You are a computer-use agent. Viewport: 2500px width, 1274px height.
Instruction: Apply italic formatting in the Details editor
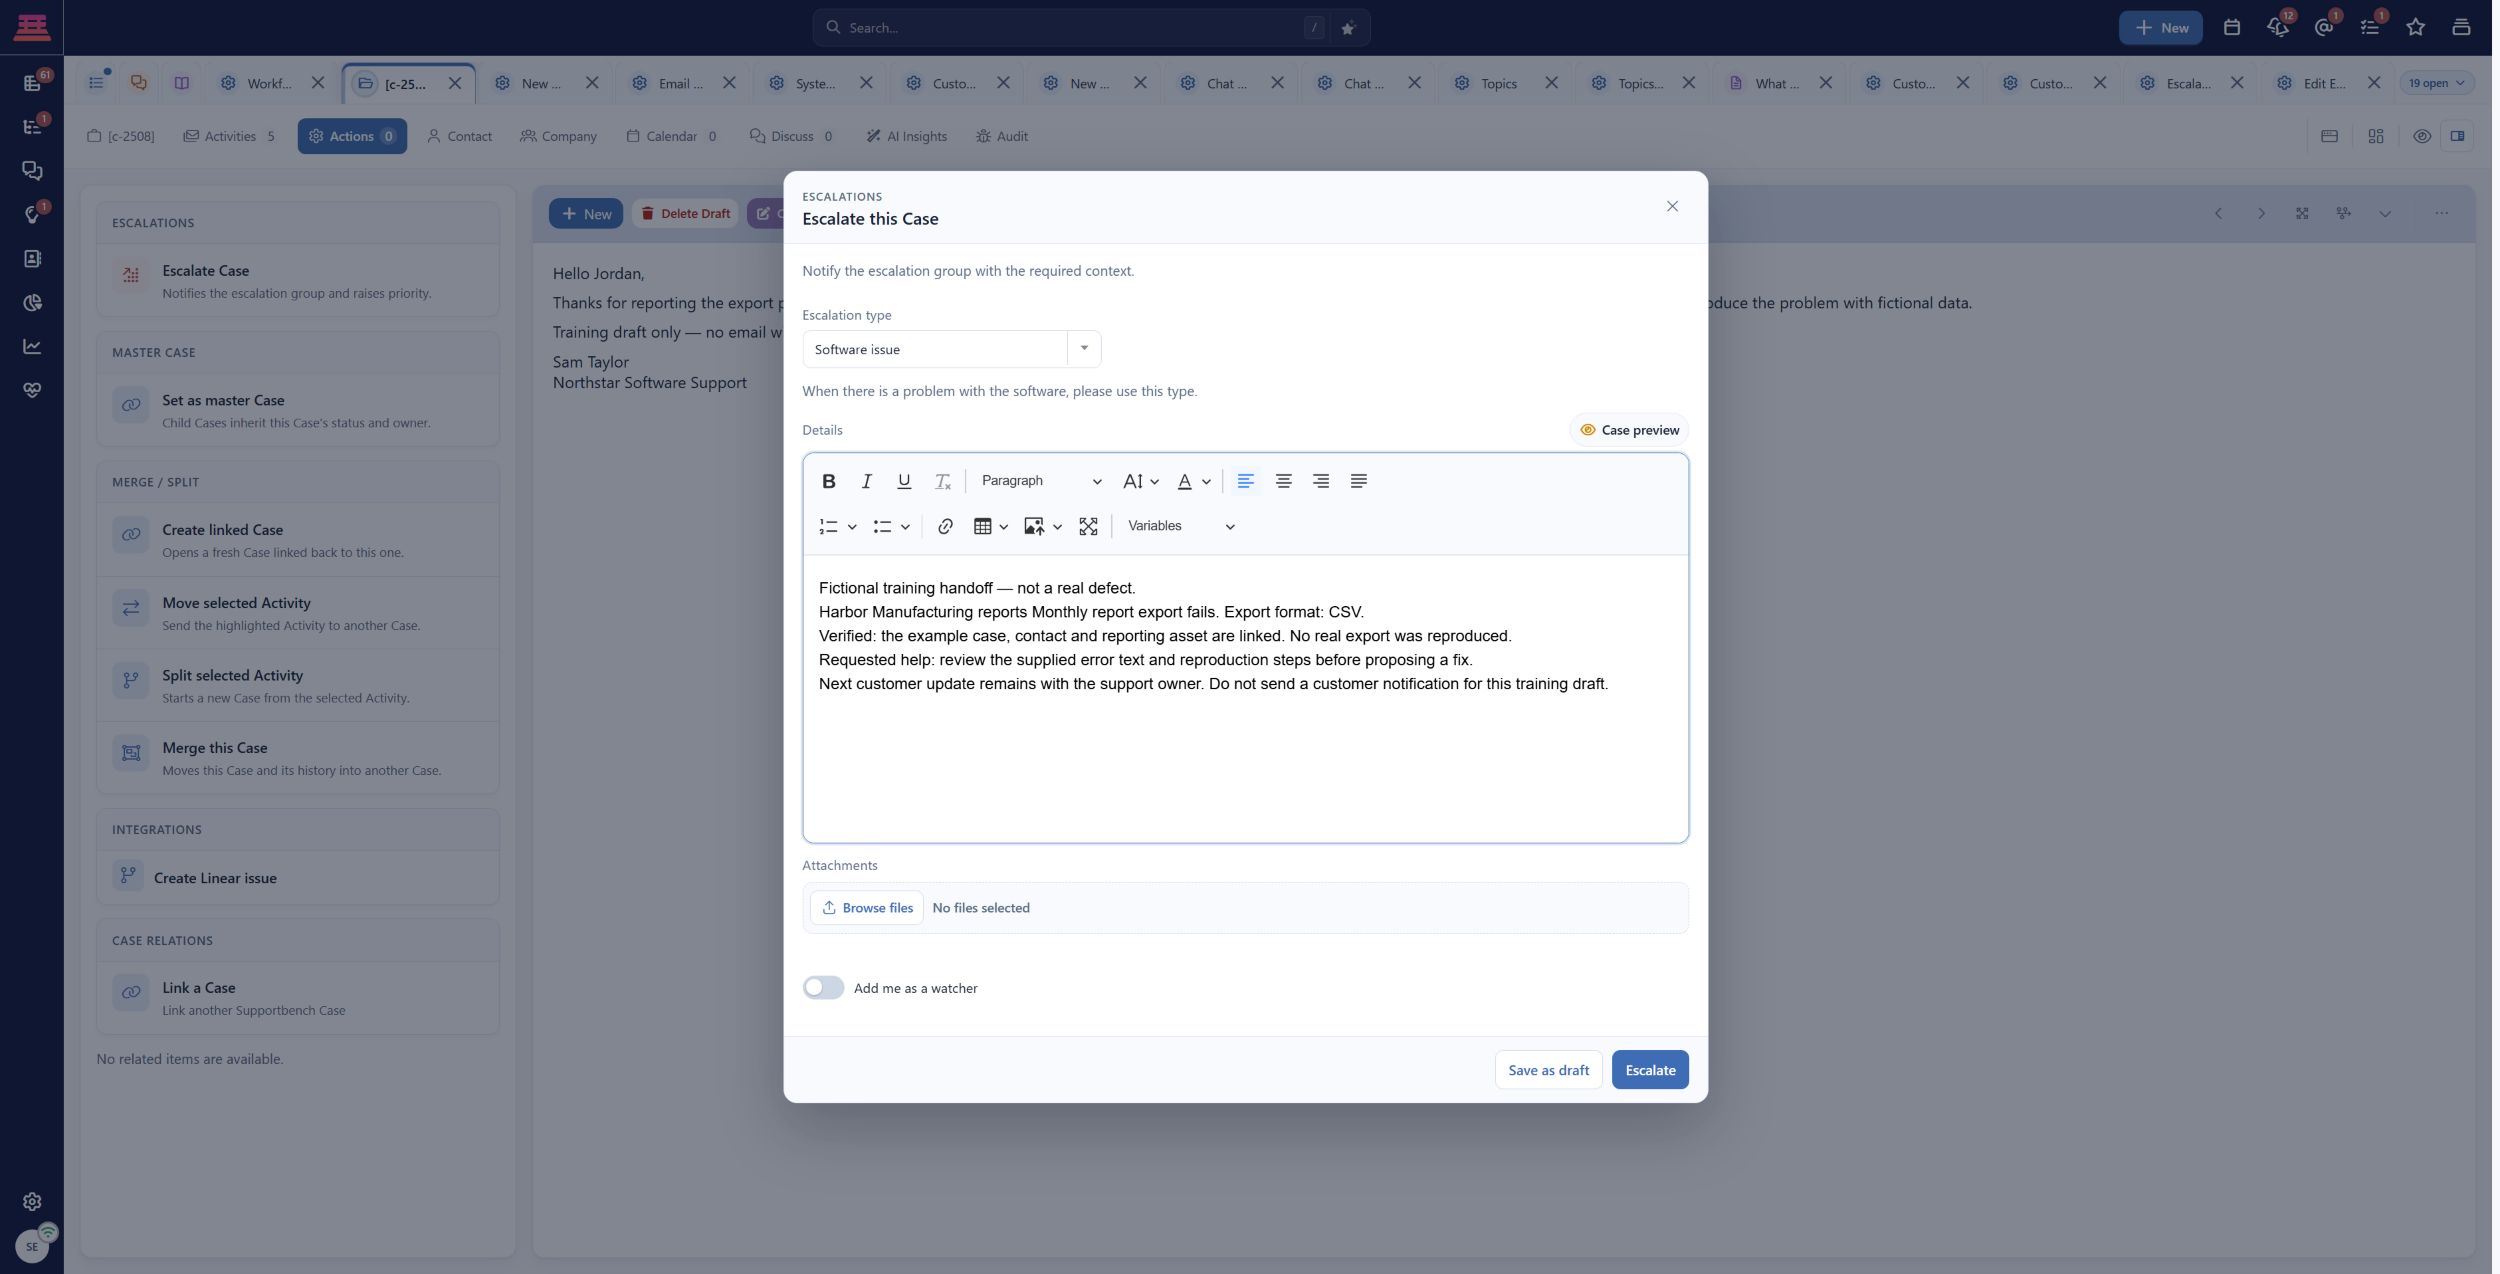866,481
